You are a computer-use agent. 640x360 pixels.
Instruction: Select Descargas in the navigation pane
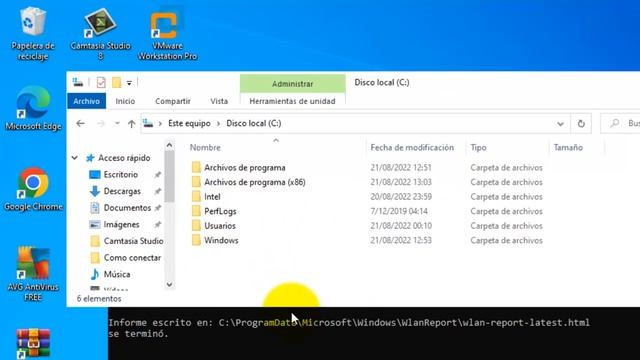pyautogui.click(x=122, y=191)
